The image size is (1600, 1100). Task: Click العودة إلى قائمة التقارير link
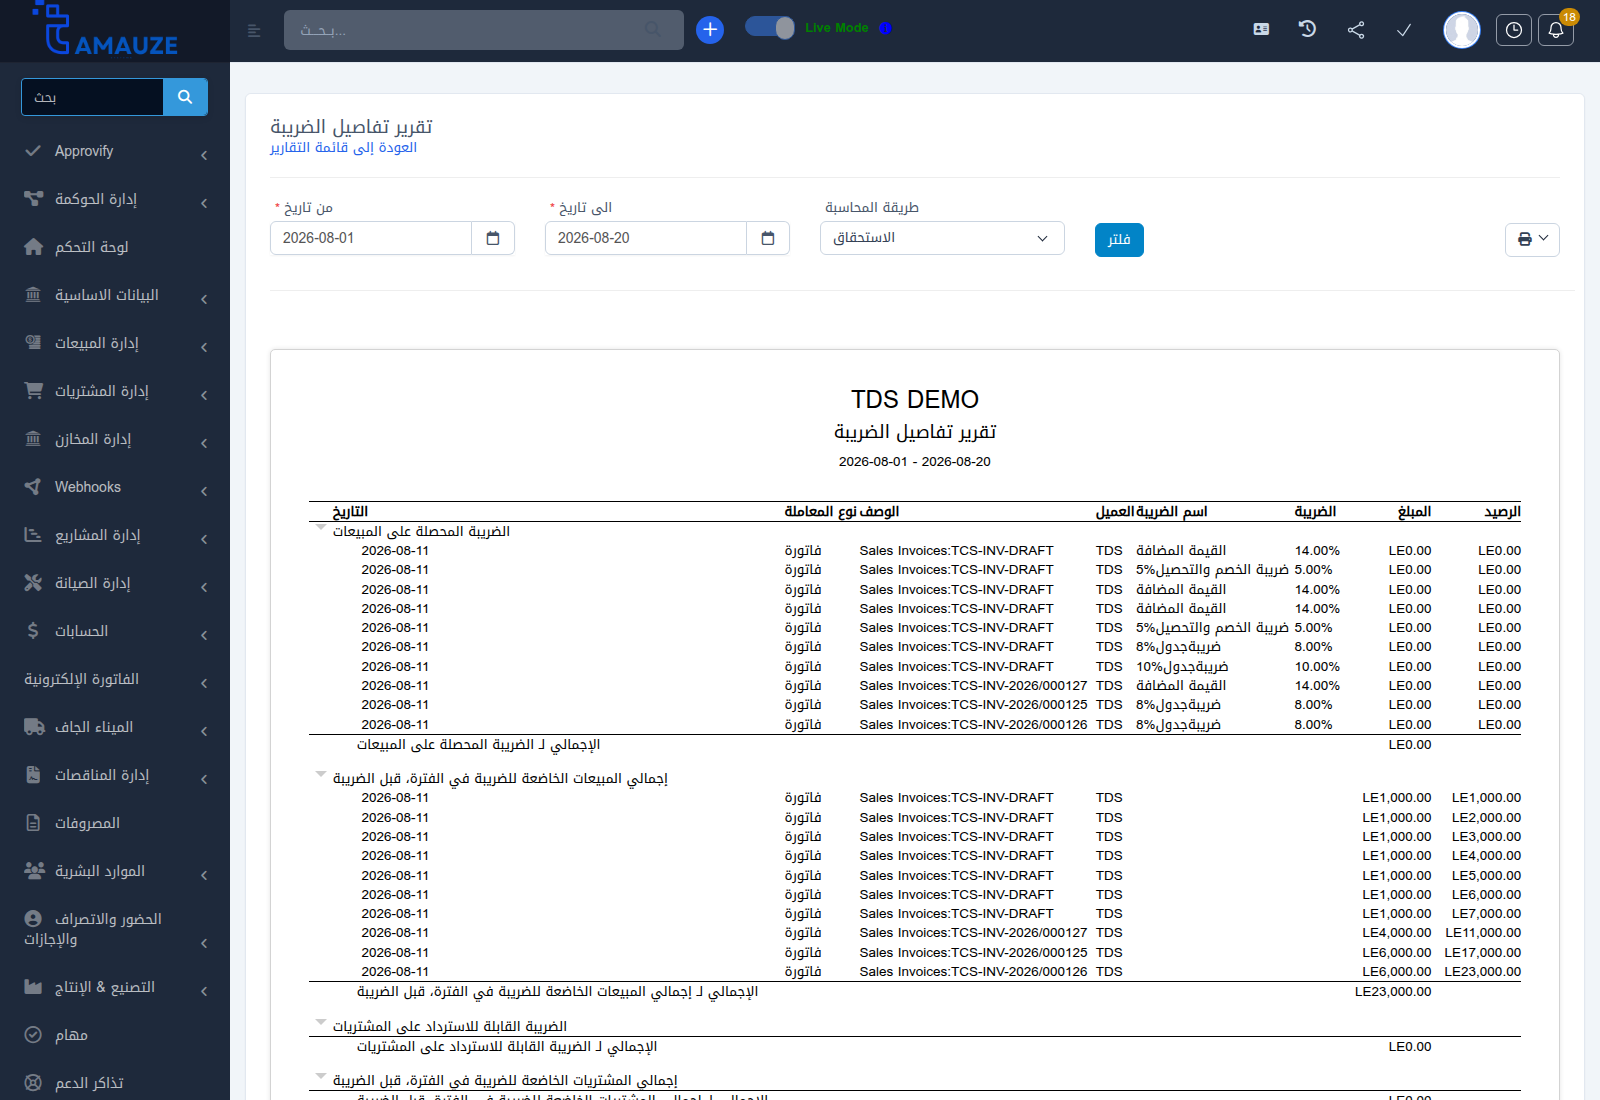coord(343,147)
